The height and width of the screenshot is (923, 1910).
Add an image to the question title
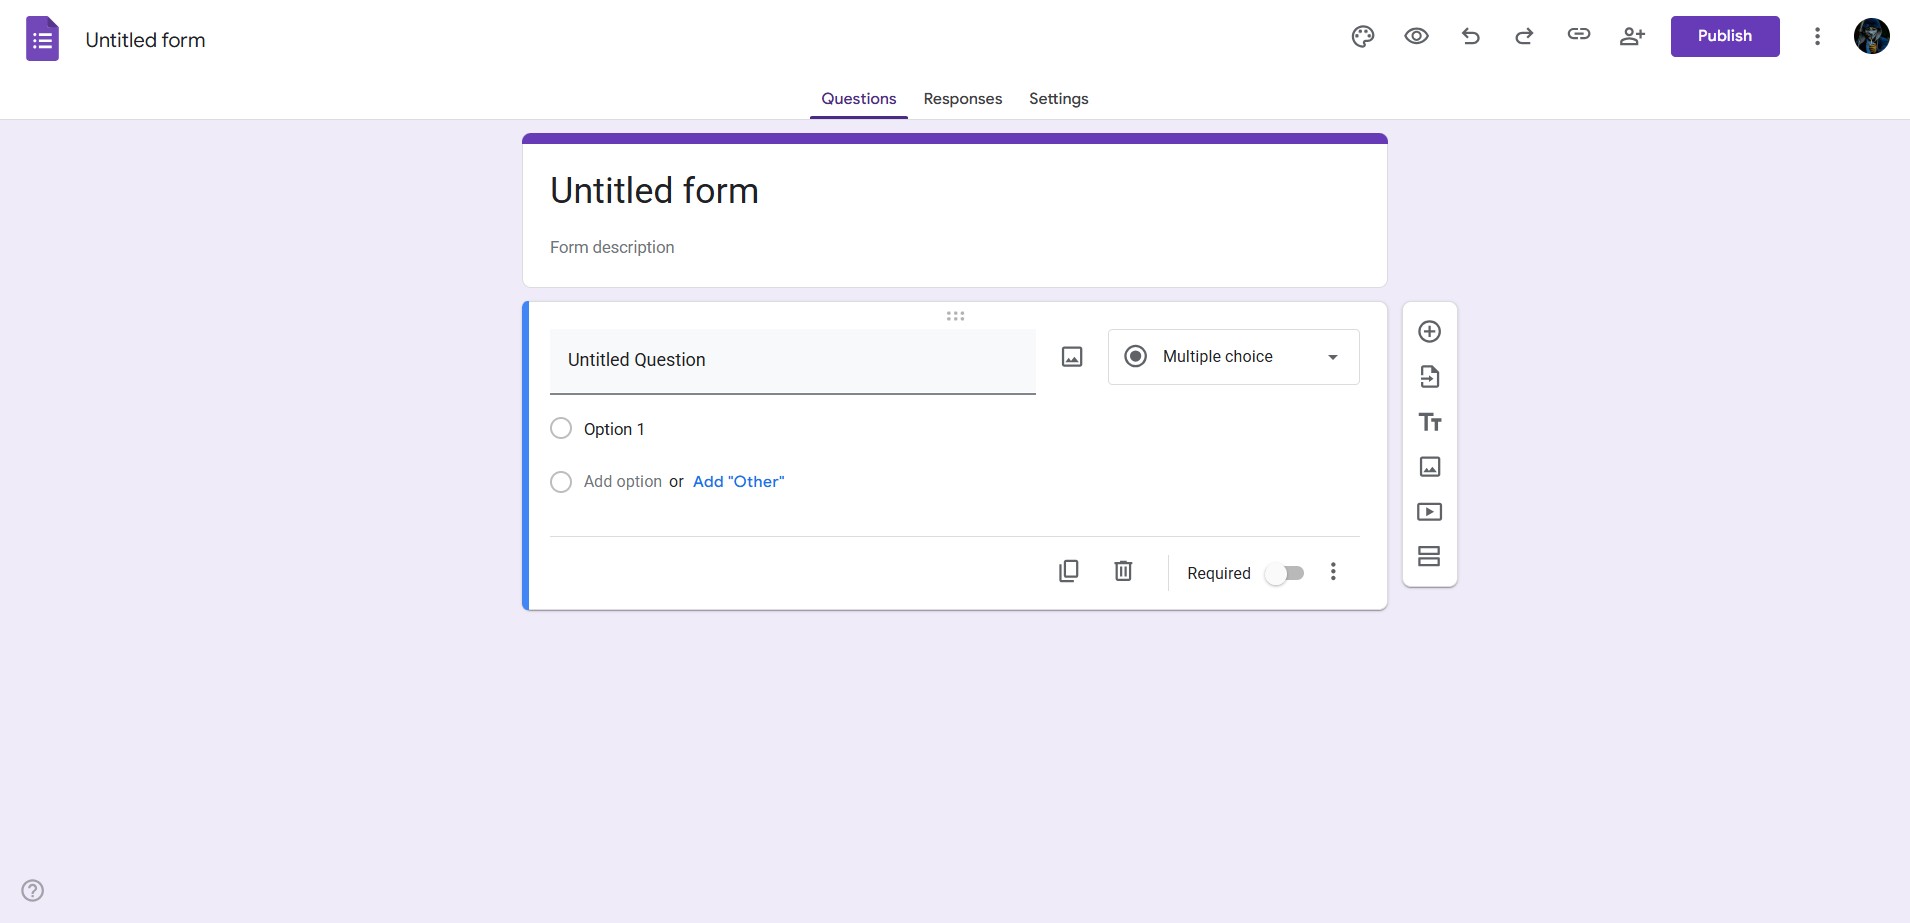(x=1072, y=357)
